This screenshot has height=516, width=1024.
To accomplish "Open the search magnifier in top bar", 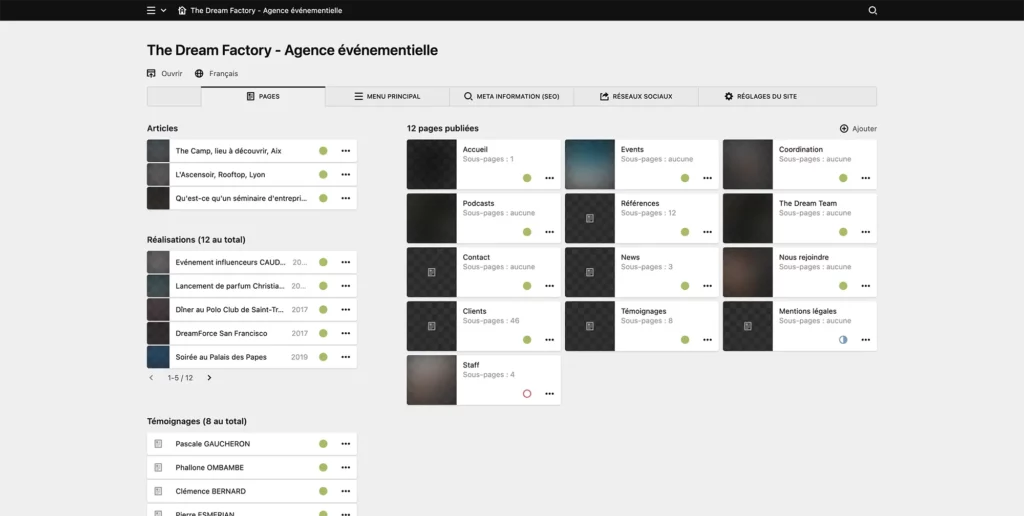I will pos(872,10).
